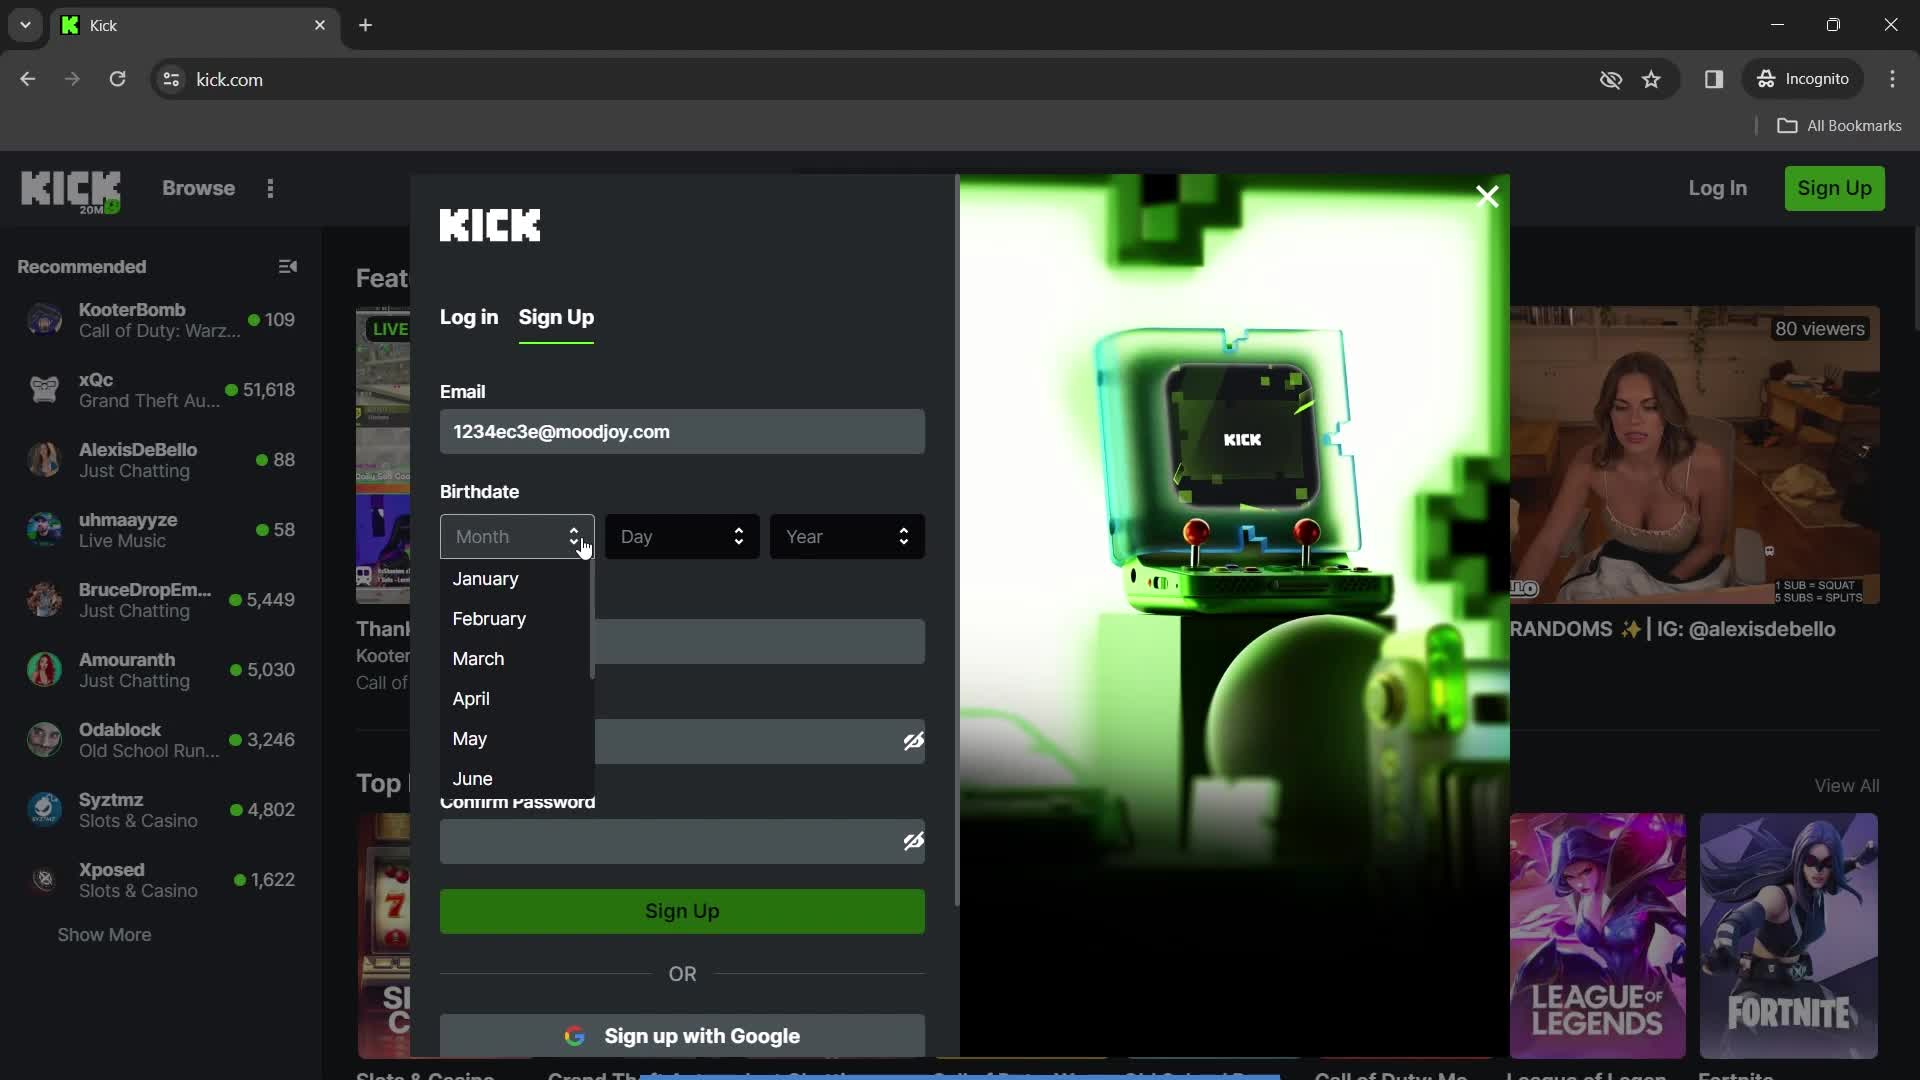Expand the Day selector dropdown
The image size is (1920, 1080).
[679, 535]
